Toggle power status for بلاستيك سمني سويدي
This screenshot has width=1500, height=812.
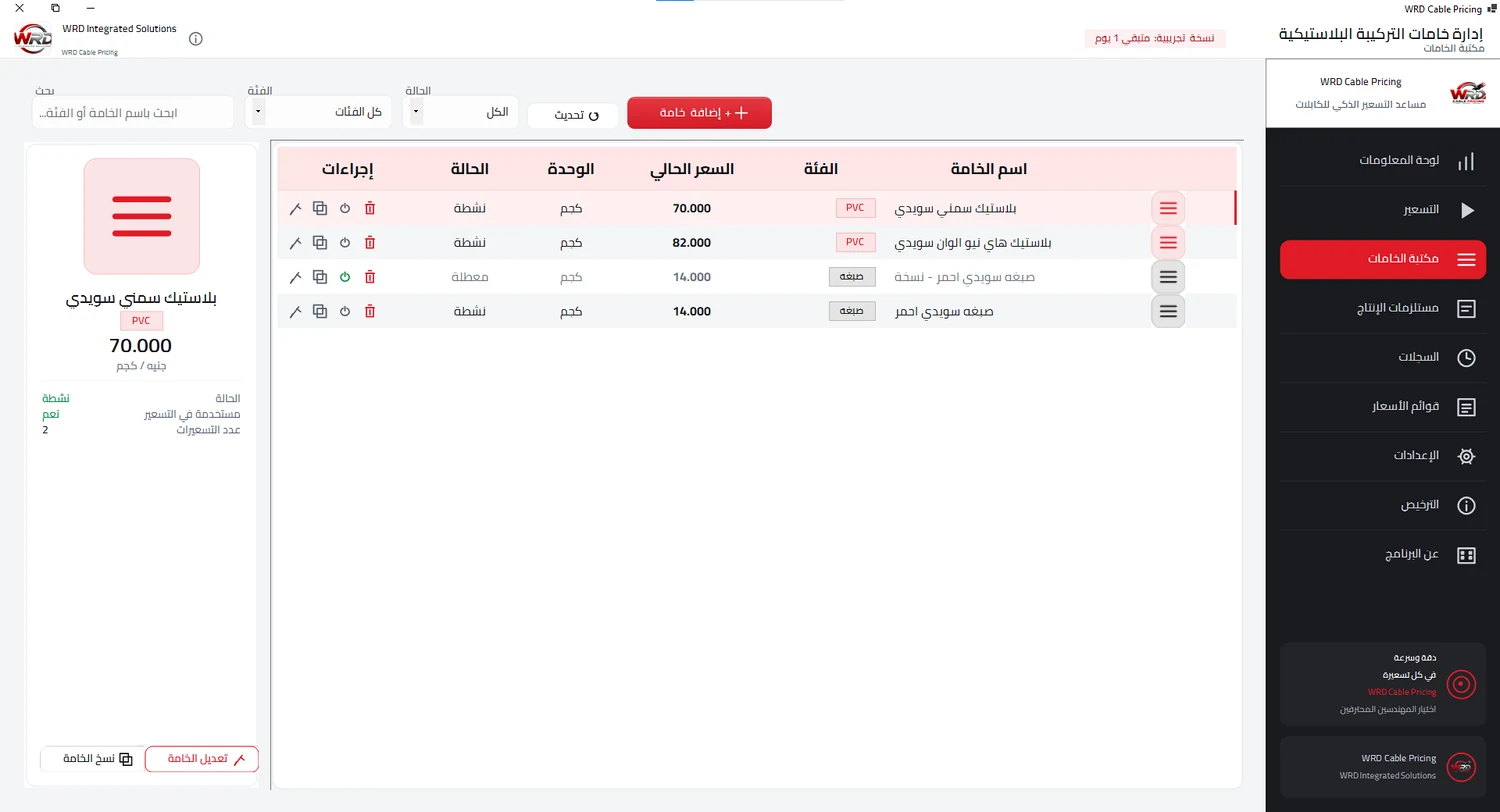pyautogui.click(x=345, y=208)
